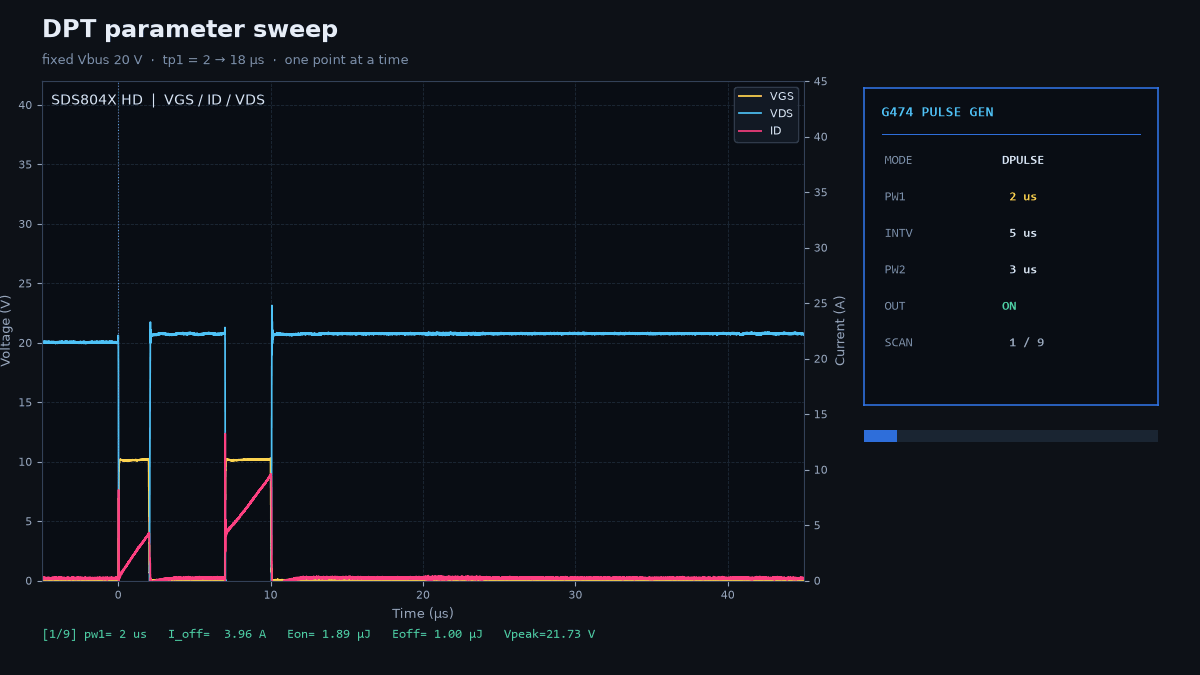This screenshot has height=675, width=1200.
Task: Click the I_off= 3.96 A readout
Action: tap(217, 635)
